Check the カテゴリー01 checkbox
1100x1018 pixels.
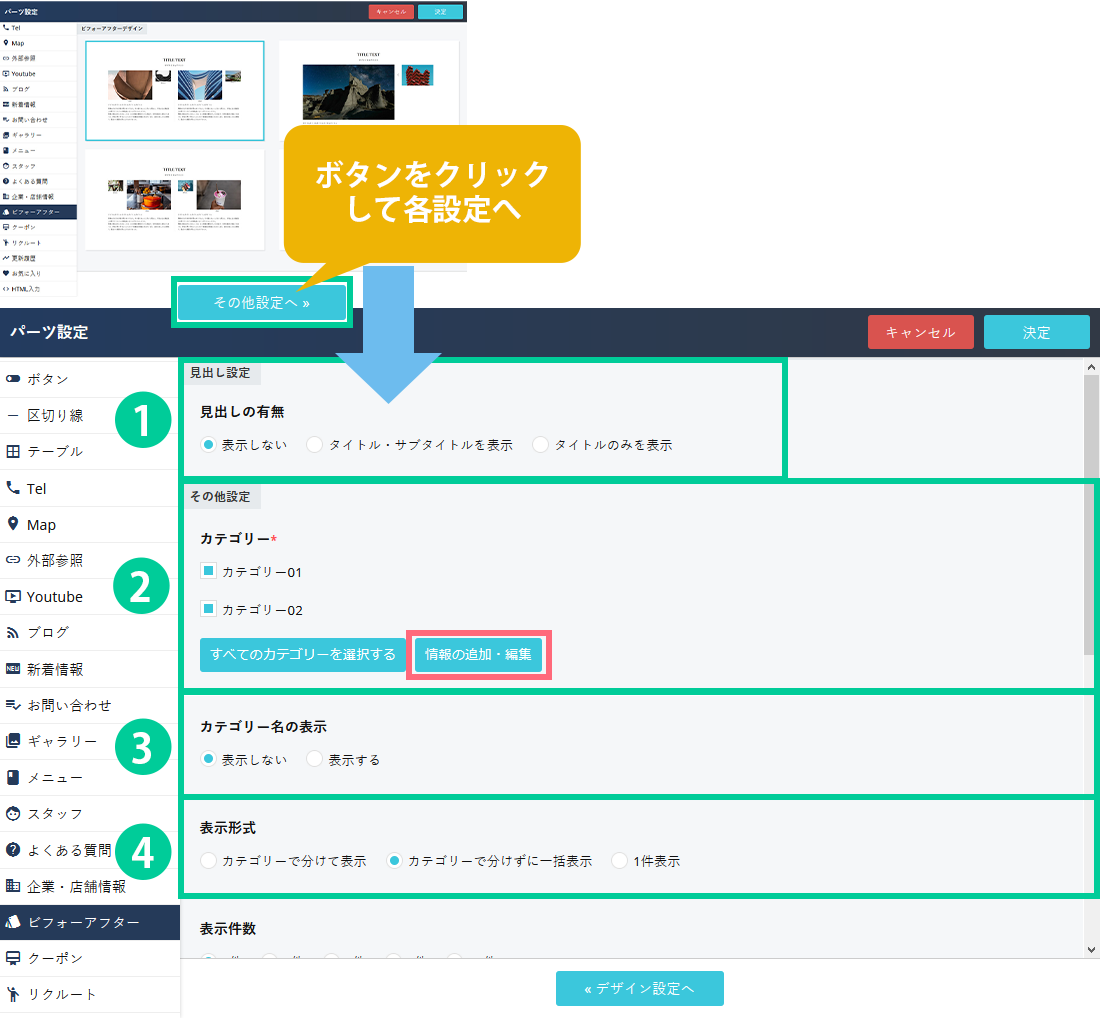point(208,571)
